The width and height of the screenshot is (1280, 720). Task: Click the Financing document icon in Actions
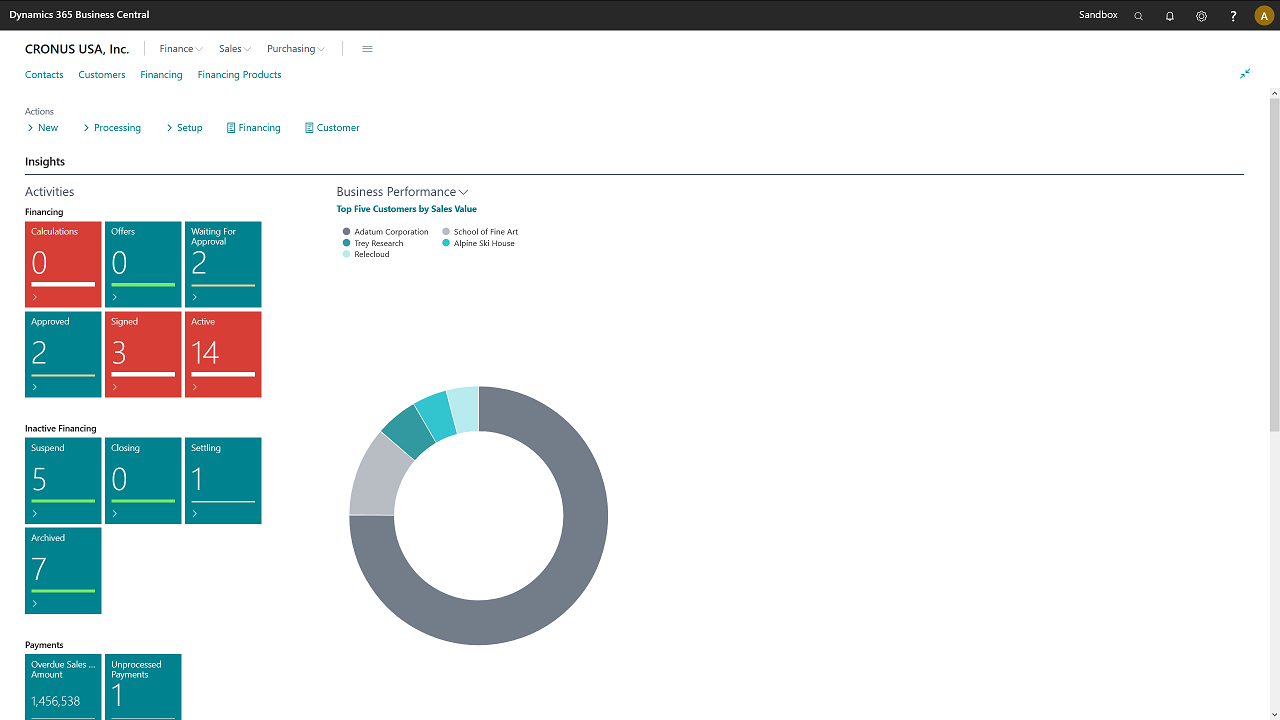click(231, 128)
